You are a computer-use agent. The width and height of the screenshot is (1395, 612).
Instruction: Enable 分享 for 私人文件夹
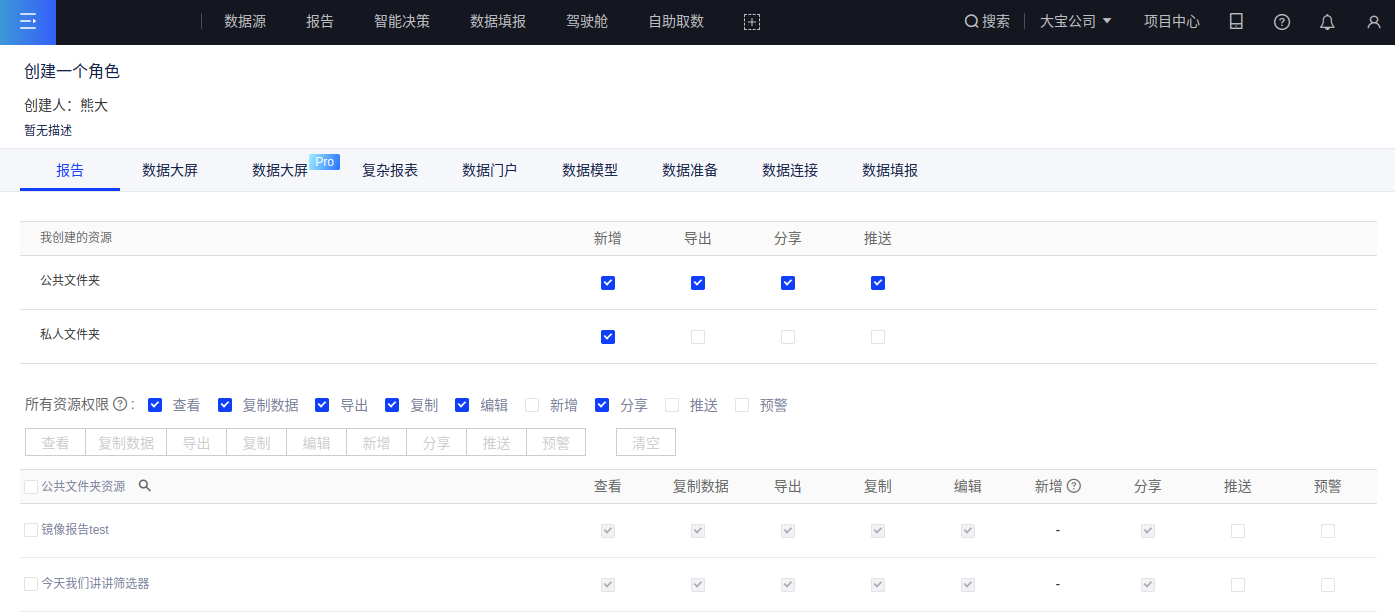(788, 337)
